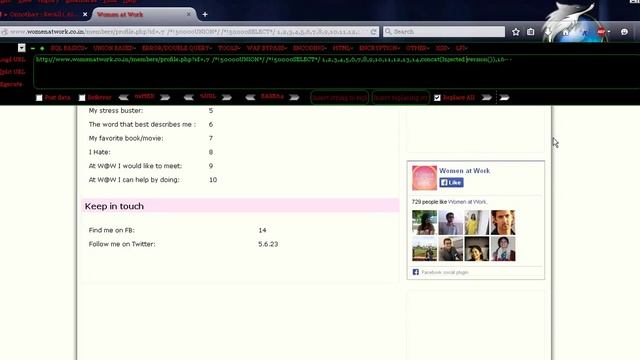Click the HackBar green plus icon

[x=42, y=48]
